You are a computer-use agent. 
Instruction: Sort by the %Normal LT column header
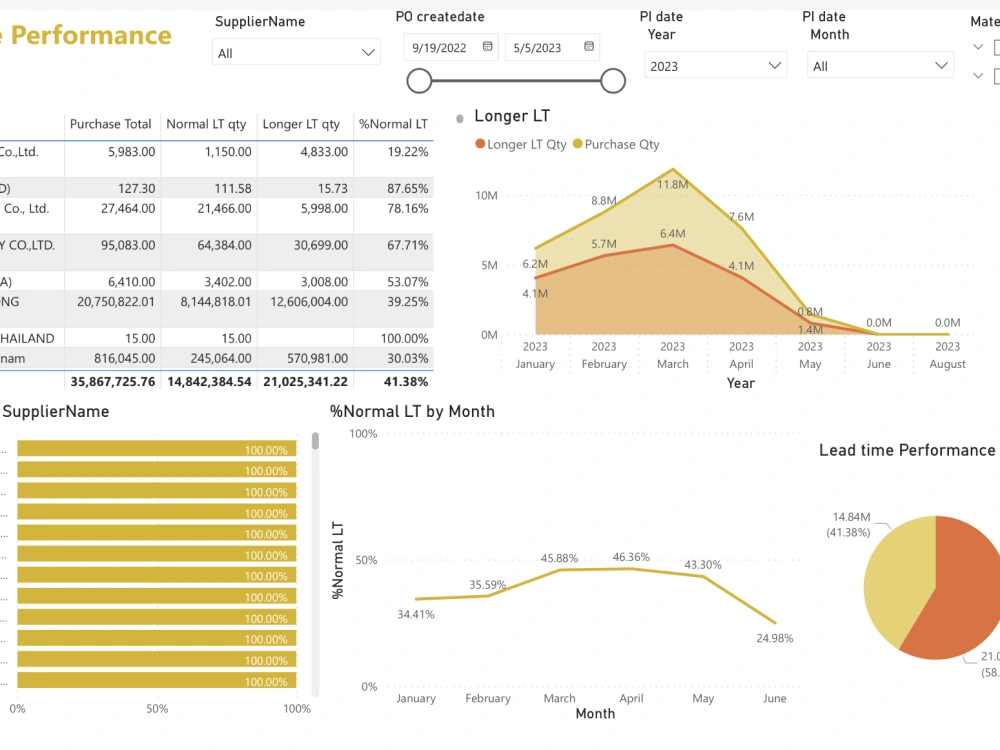point(393,124)
